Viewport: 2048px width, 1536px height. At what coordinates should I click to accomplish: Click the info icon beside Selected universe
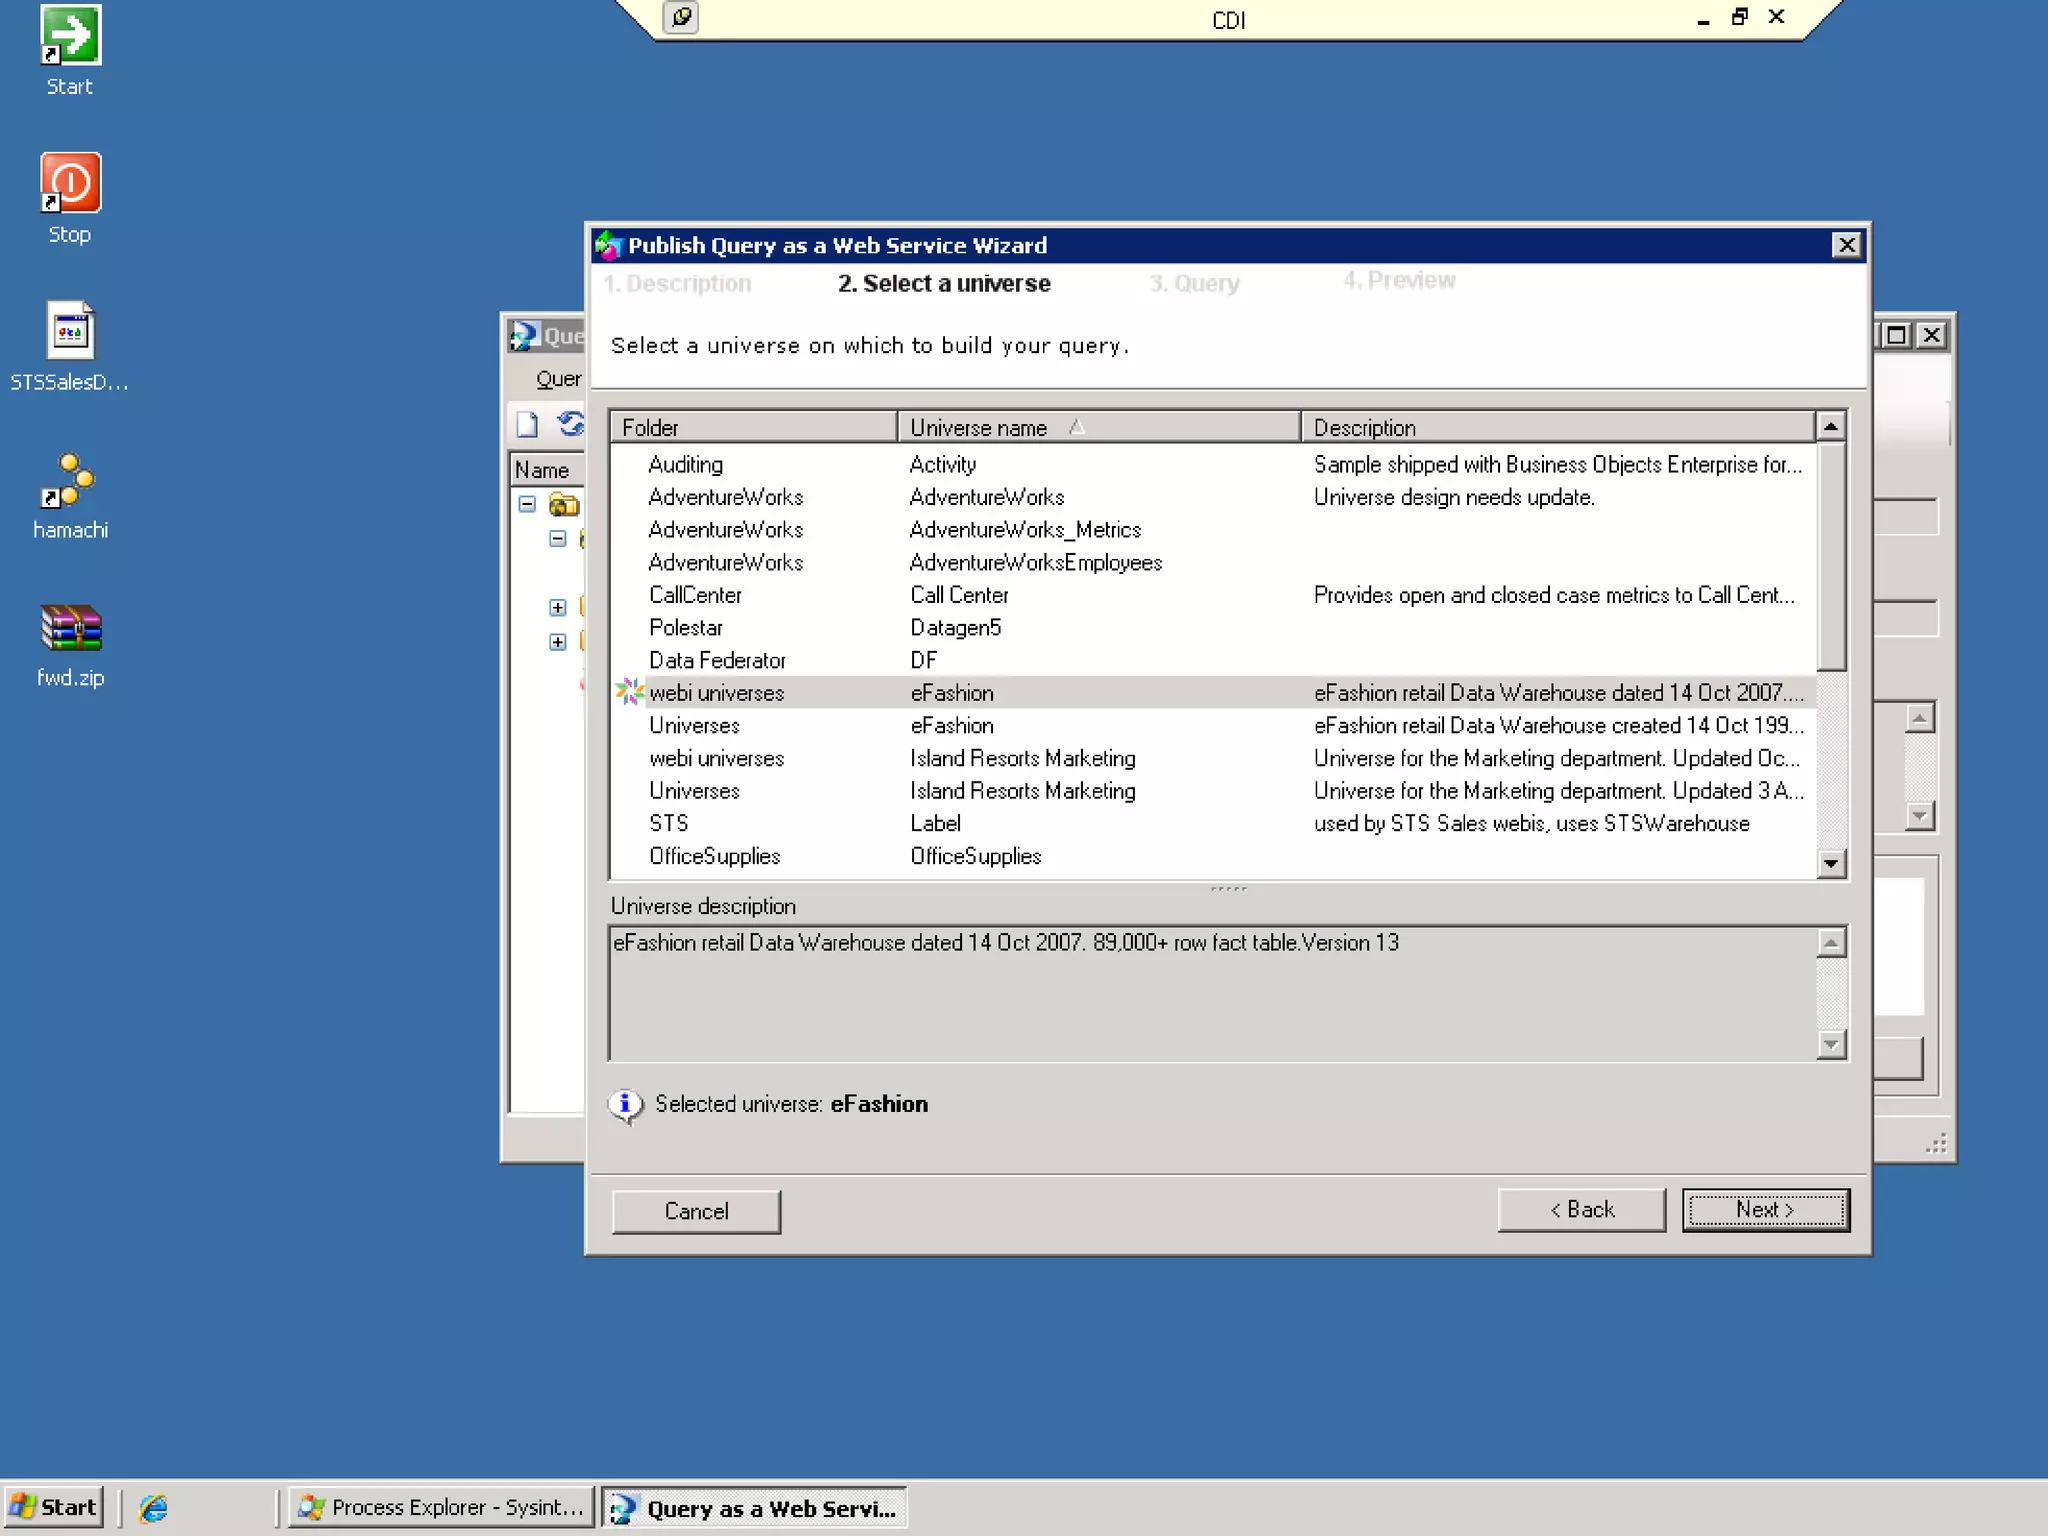626,1104
